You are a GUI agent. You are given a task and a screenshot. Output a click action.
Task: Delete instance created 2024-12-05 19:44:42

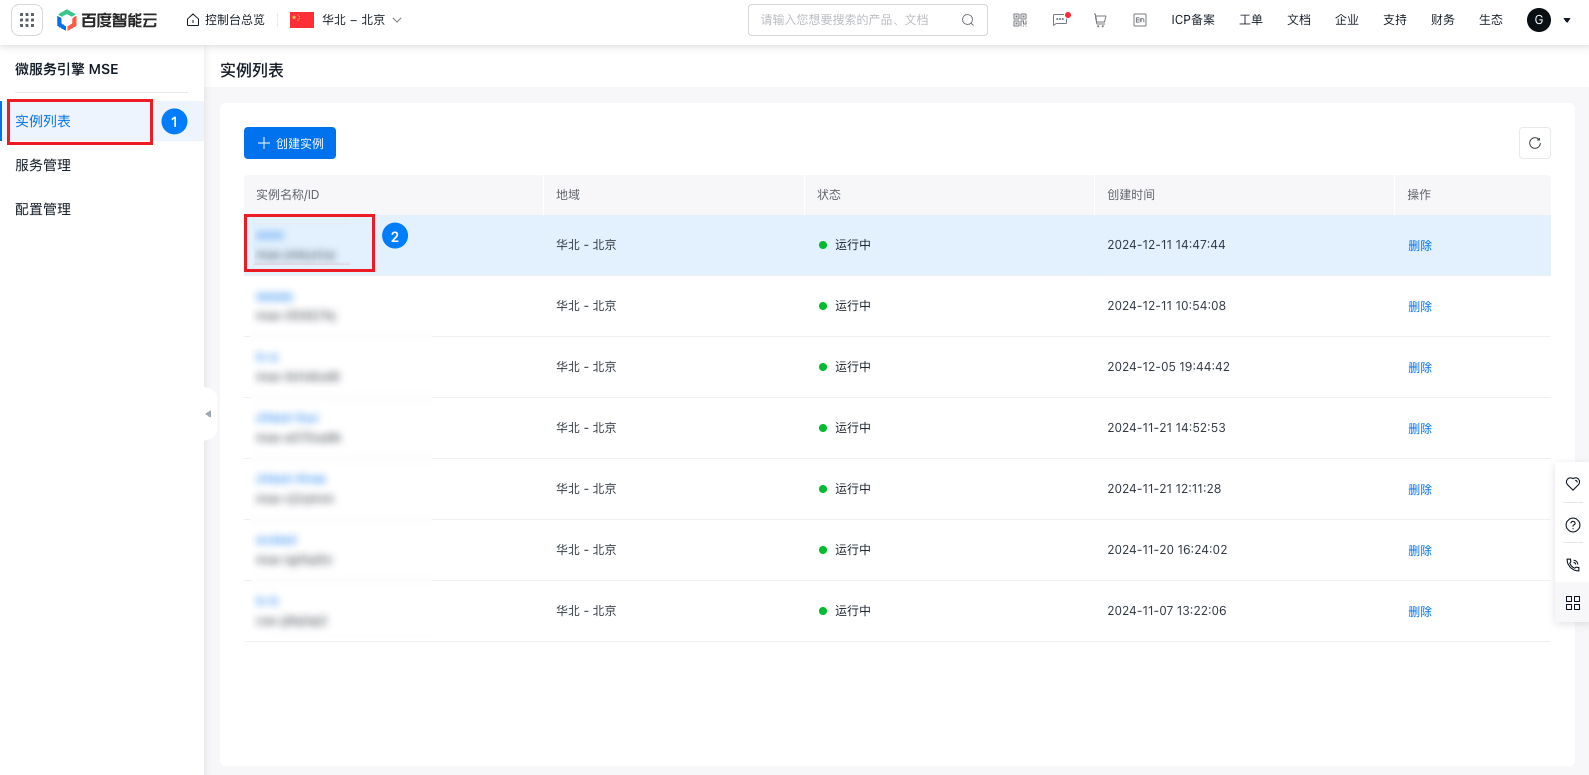coord(1420,368)
